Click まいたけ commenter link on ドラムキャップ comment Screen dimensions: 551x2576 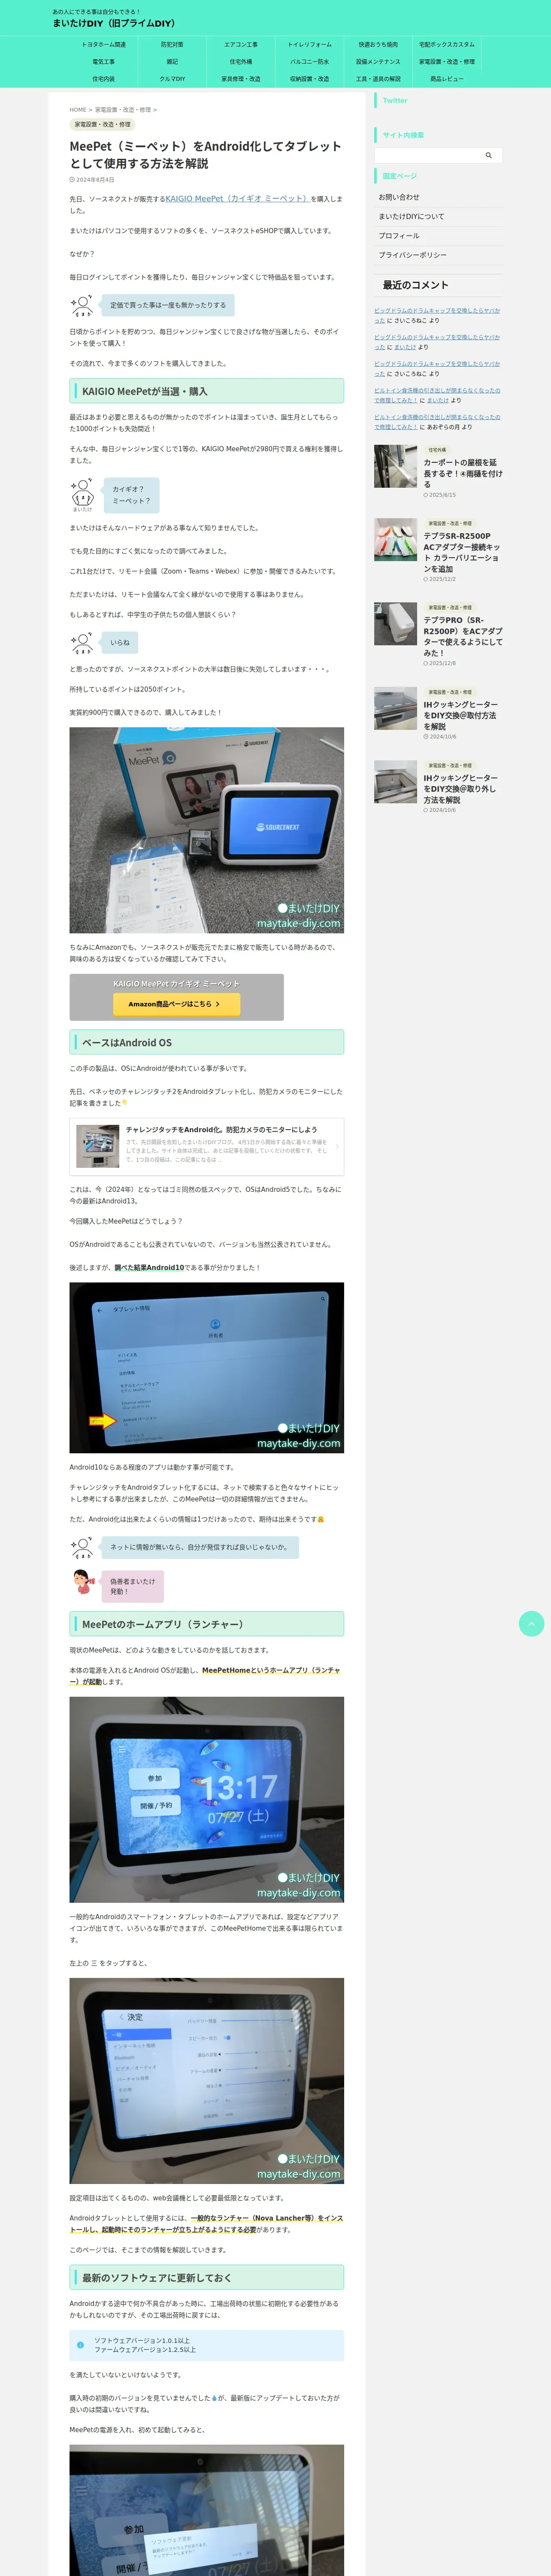tap(405, 347)
